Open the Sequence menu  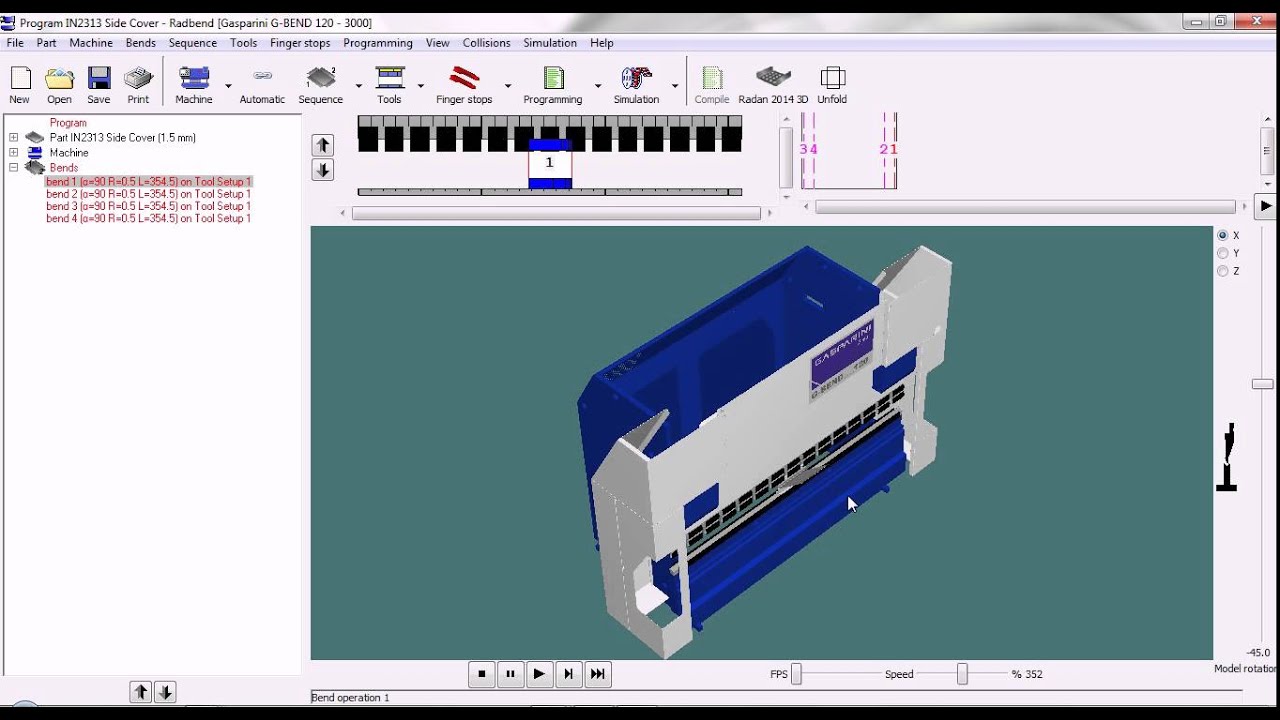click(192, 43)
